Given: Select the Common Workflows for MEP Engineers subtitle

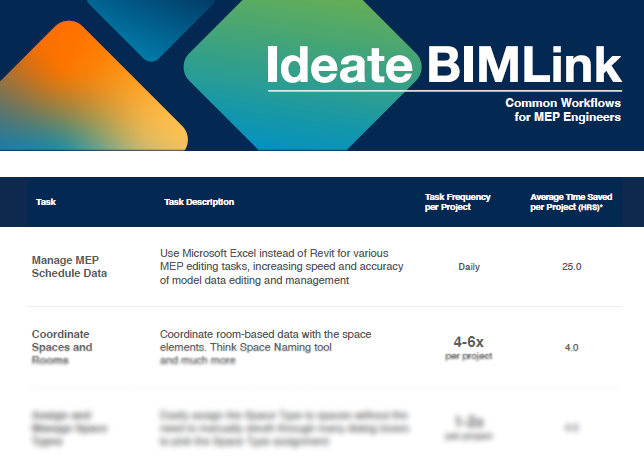Looking at the screenshot, I should pyautogui.click(x=563, y=110).
